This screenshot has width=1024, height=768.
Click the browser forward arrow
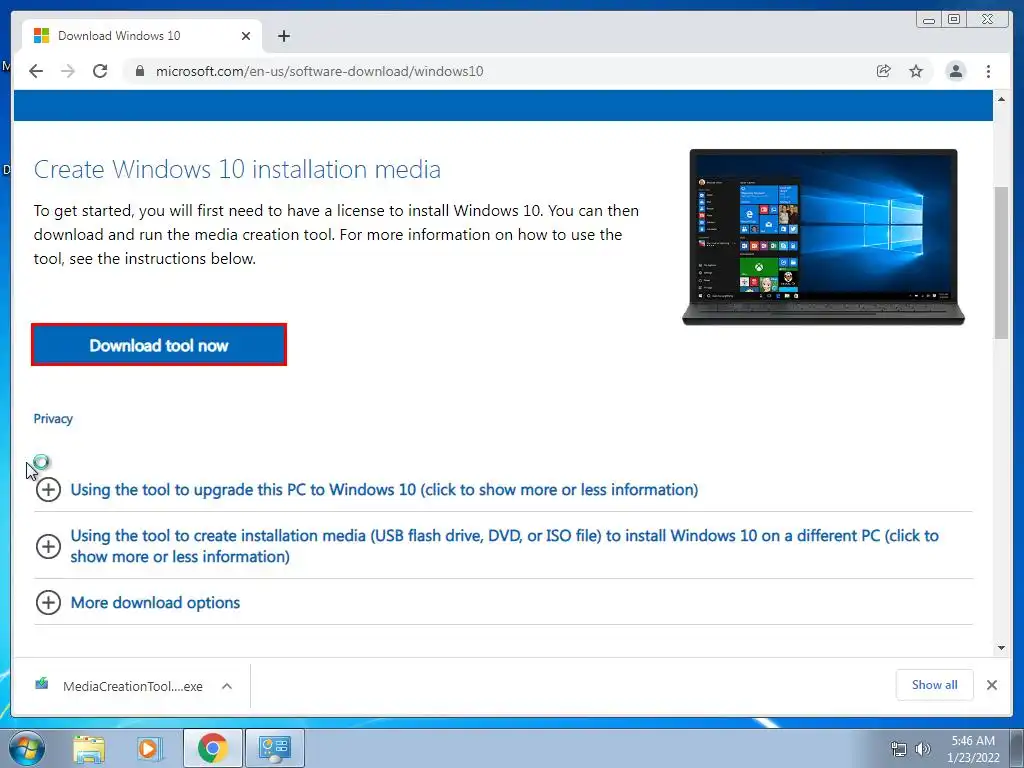(x=68, y=71)
